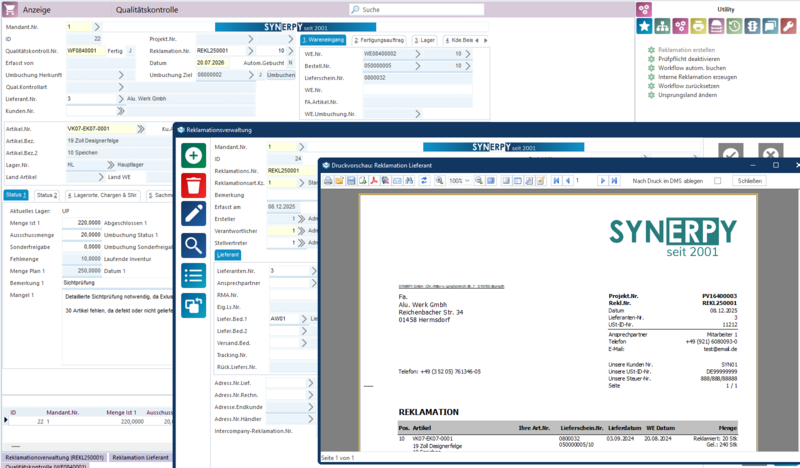The width and height of the screenshot is (800, 468).
Task: Click the magnifier search icon in Reklamationsverwaltung
Action: pos(194,243)
